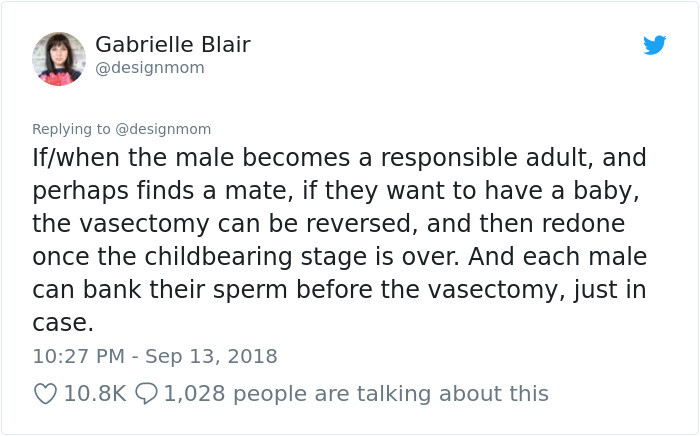The width and height of the screenshot is (700, 436).
Task: Open "1,028 people are talking about this"
Action: tap(355, 394)
